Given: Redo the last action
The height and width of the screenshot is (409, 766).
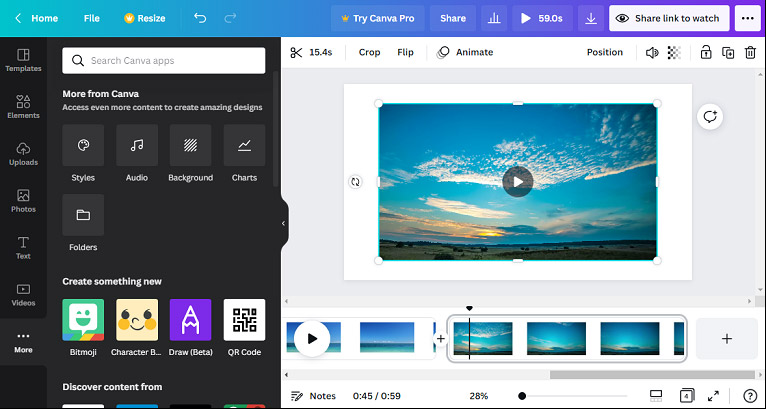Looking at the screenshot, I should tap(230, 18).
